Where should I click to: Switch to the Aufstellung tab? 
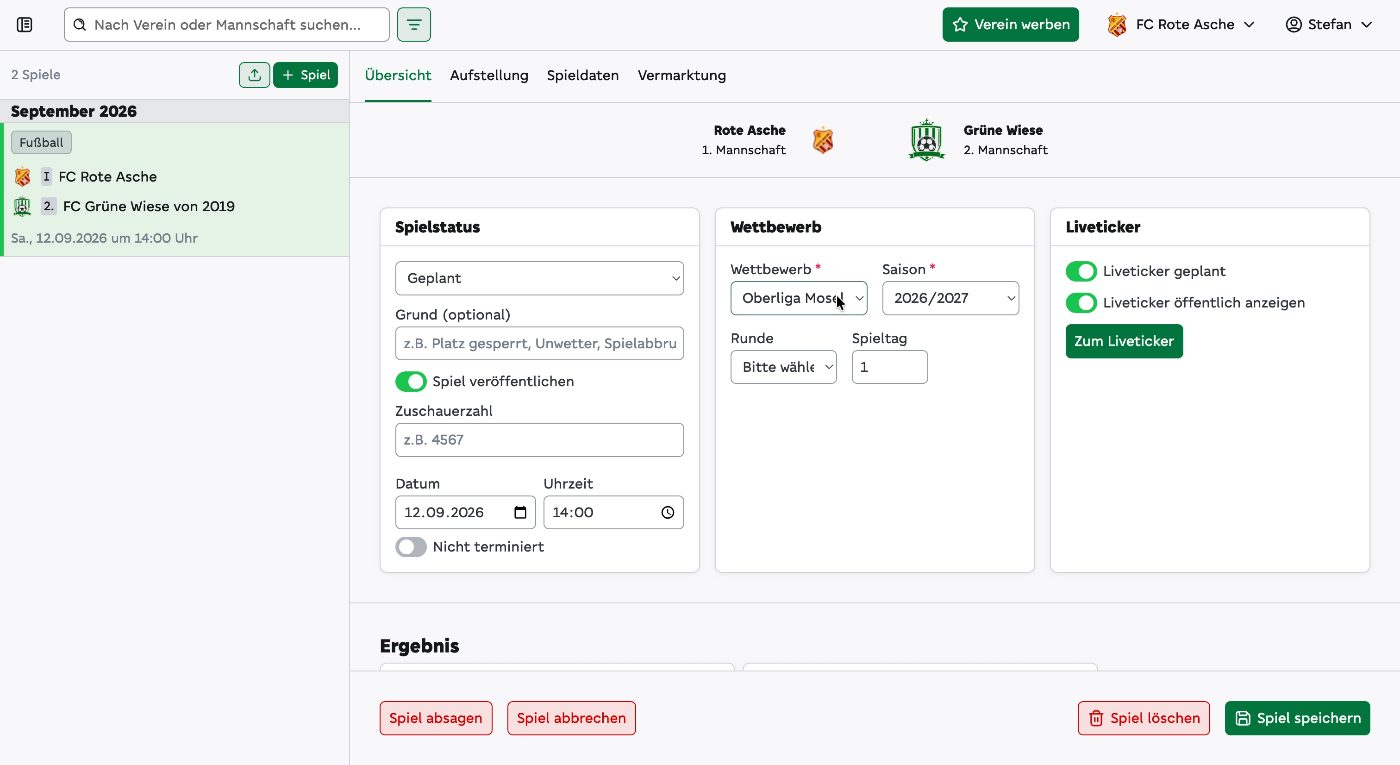(489, 76)
